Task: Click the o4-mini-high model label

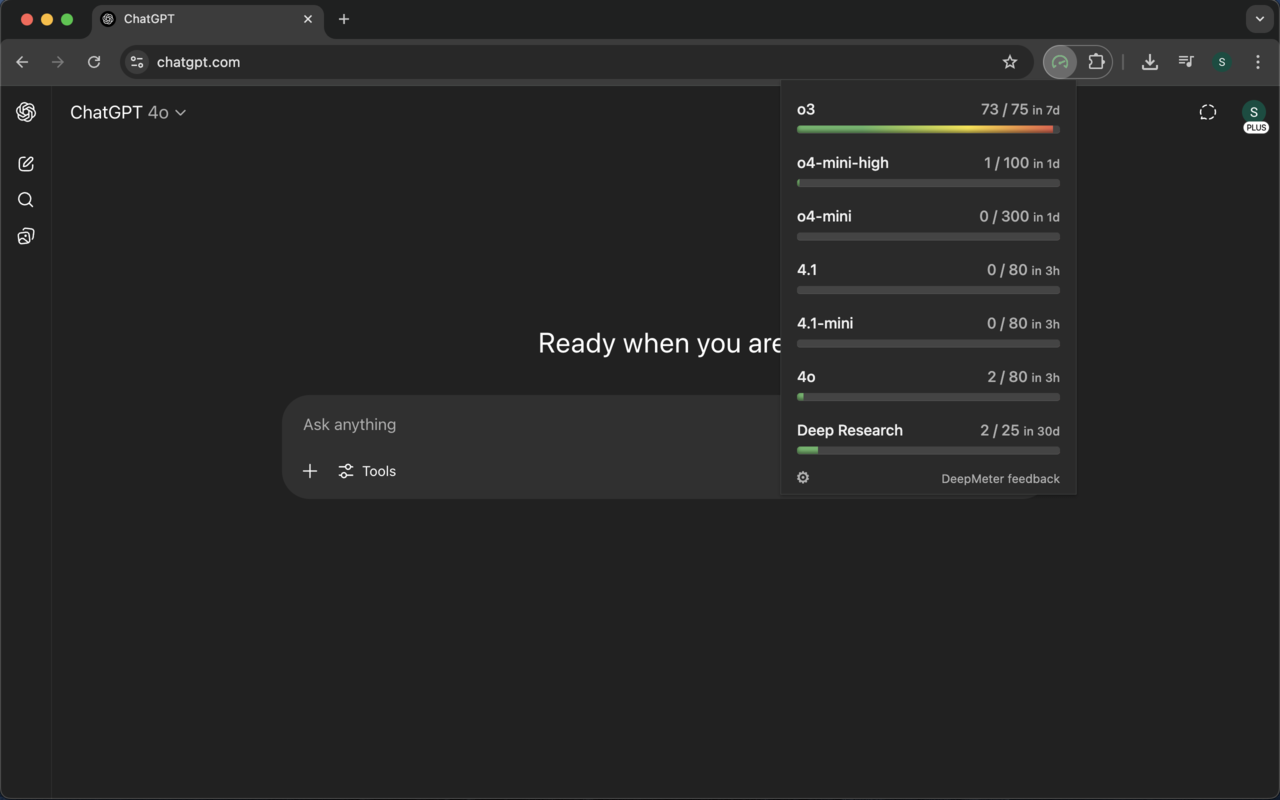Action: [843, 163]
